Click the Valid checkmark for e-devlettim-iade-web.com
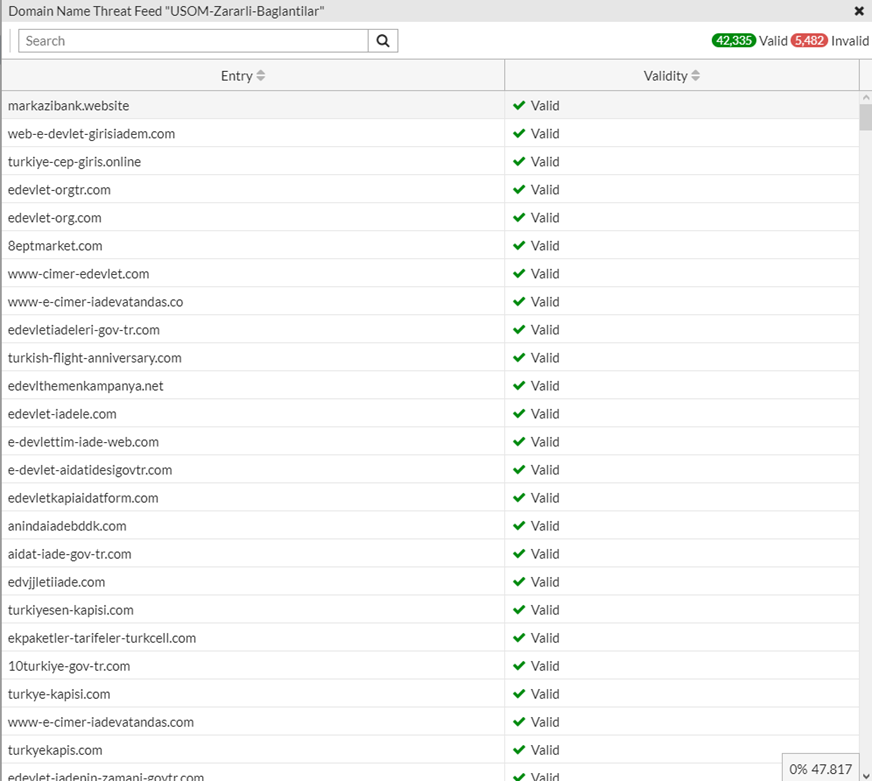Image resolution: width=872 pixels, height=781 pixels. [x=519, y=442]
